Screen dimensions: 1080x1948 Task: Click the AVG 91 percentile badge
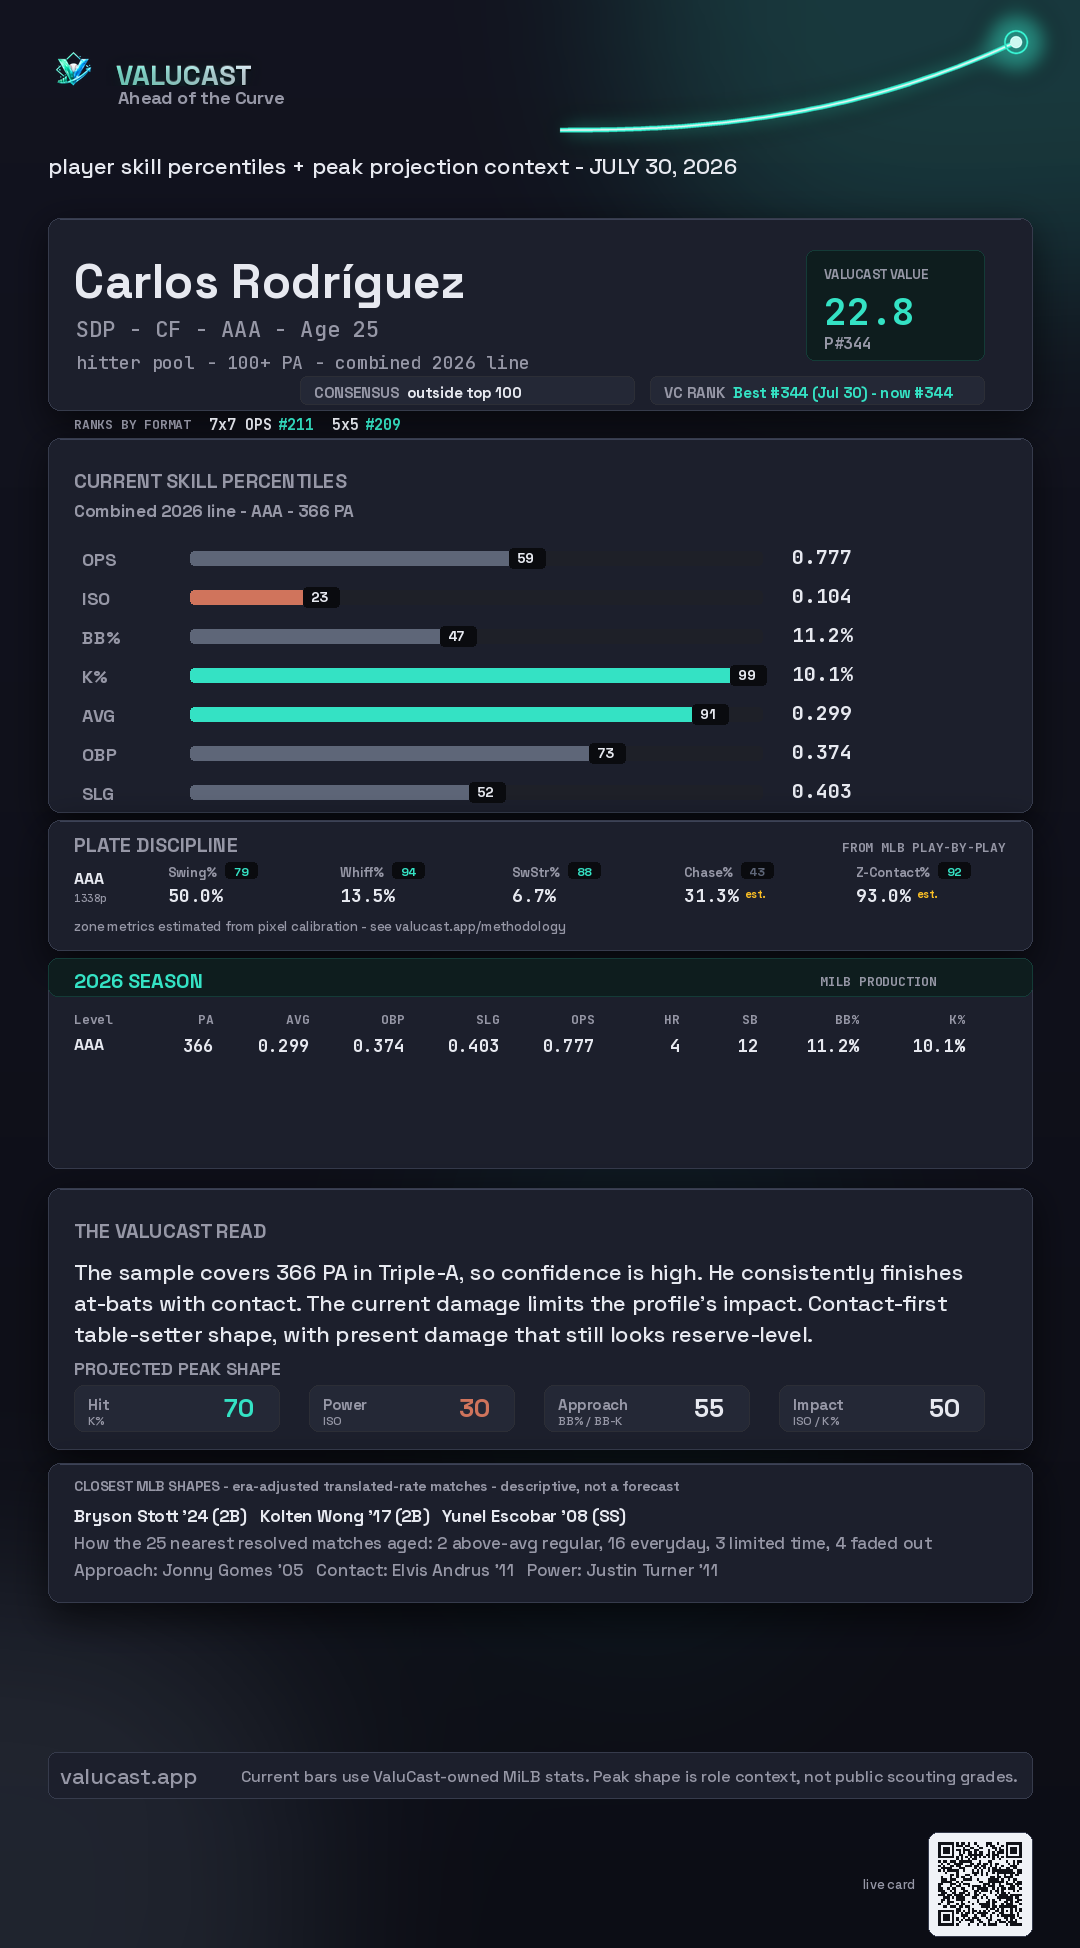pyautogui.click(x=709, y=714)
